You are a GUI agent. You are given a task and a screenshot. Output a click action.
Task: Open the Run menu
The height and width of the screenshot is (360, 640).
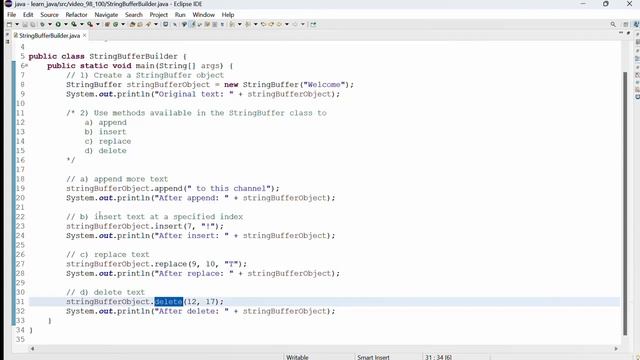pyautogui.click(x=180, y=15)
